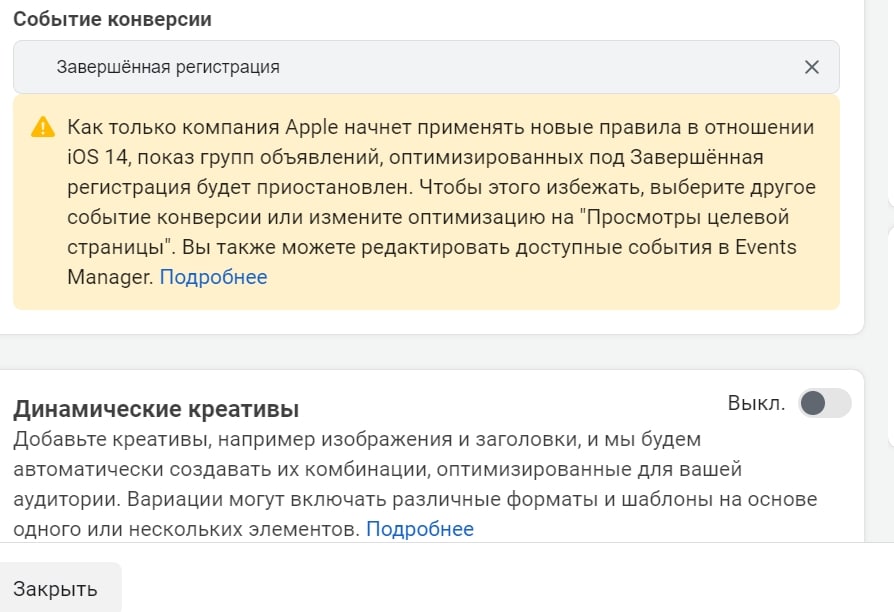Select the Событие конверсии heading
Image resolution: width=894 pixels, height=612 pixels.
[x=112, y=19]
